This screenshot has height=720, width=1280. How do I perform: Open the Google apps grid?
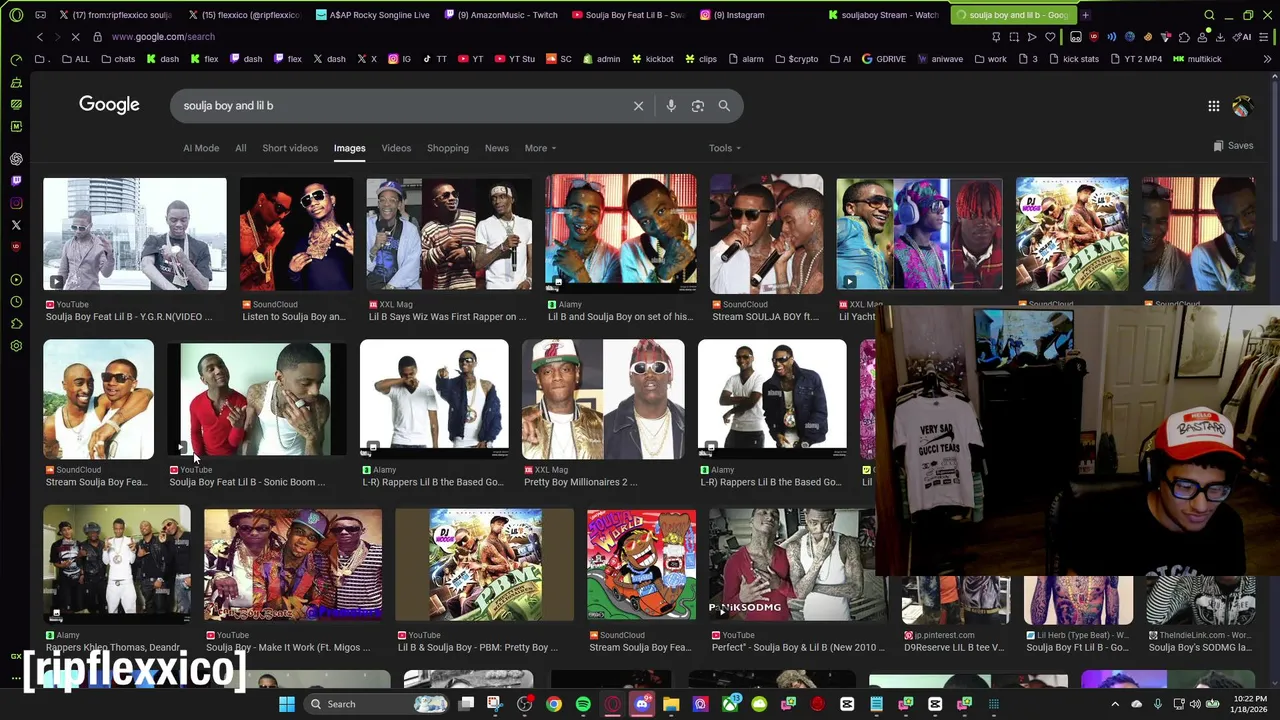[x=1213, y=106]
